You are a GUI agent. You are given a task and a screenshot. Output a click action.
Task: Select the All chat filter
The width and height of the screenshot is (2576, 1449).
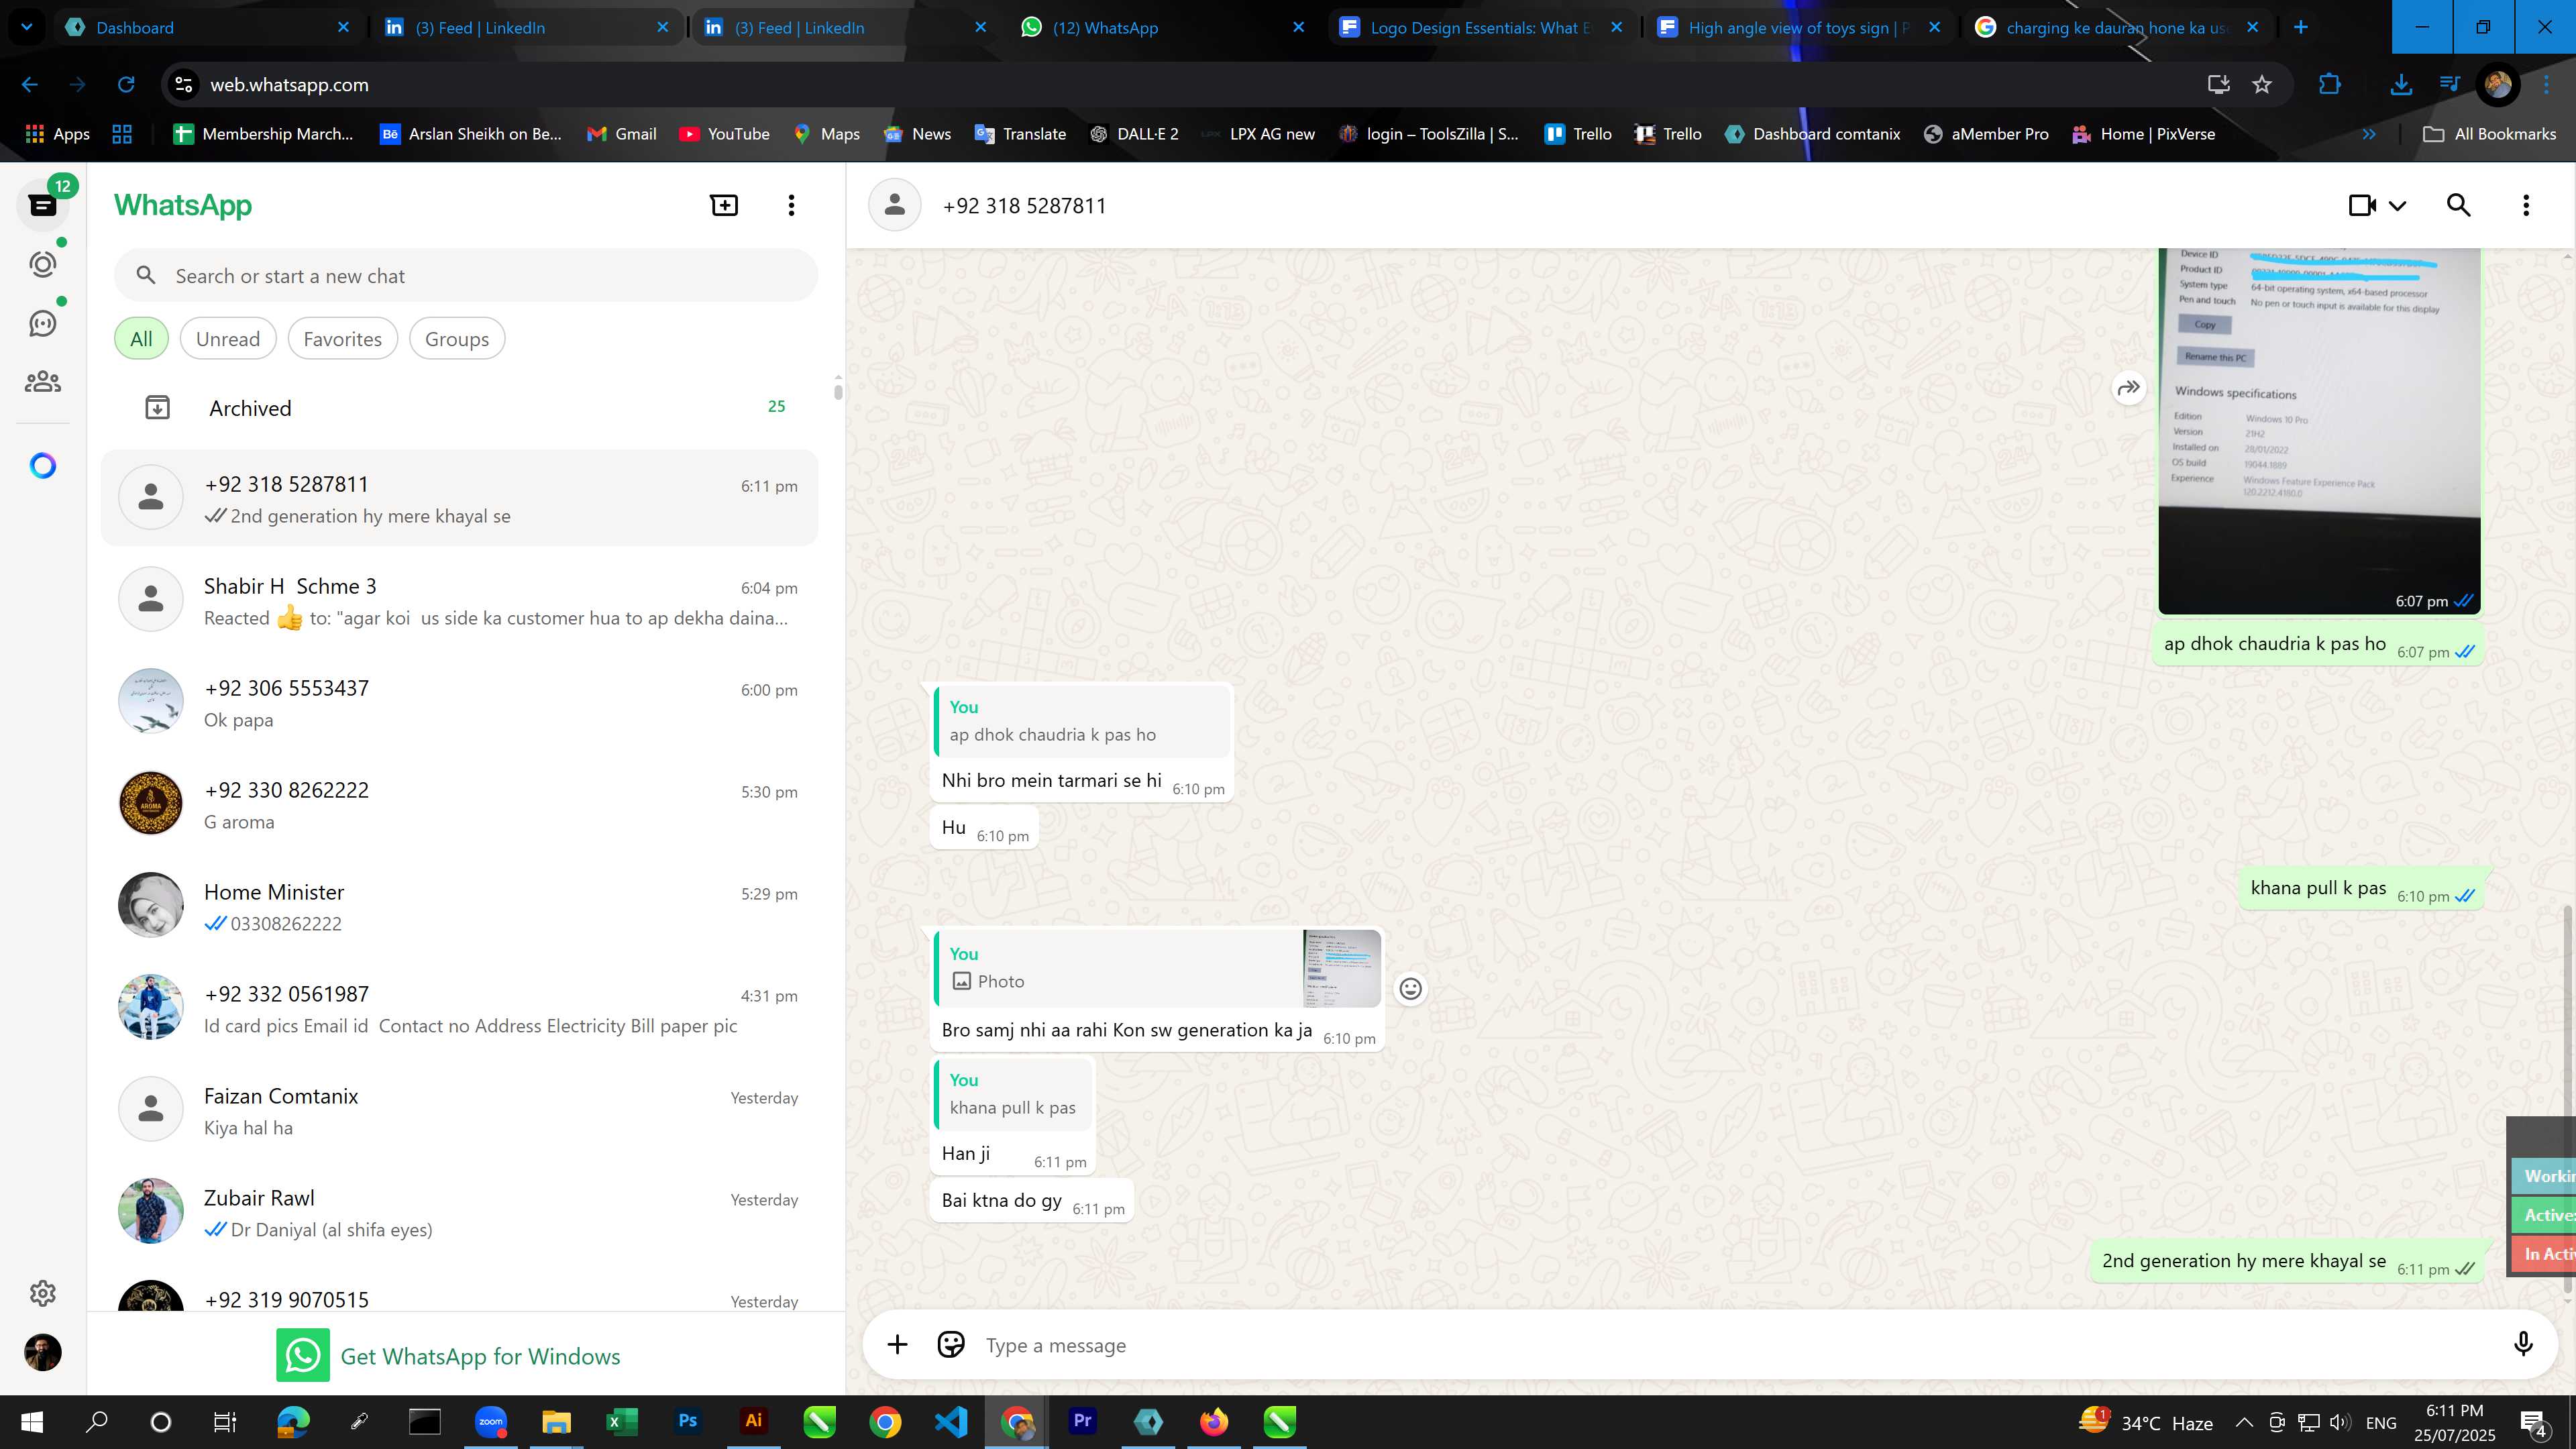coord(141,339)
